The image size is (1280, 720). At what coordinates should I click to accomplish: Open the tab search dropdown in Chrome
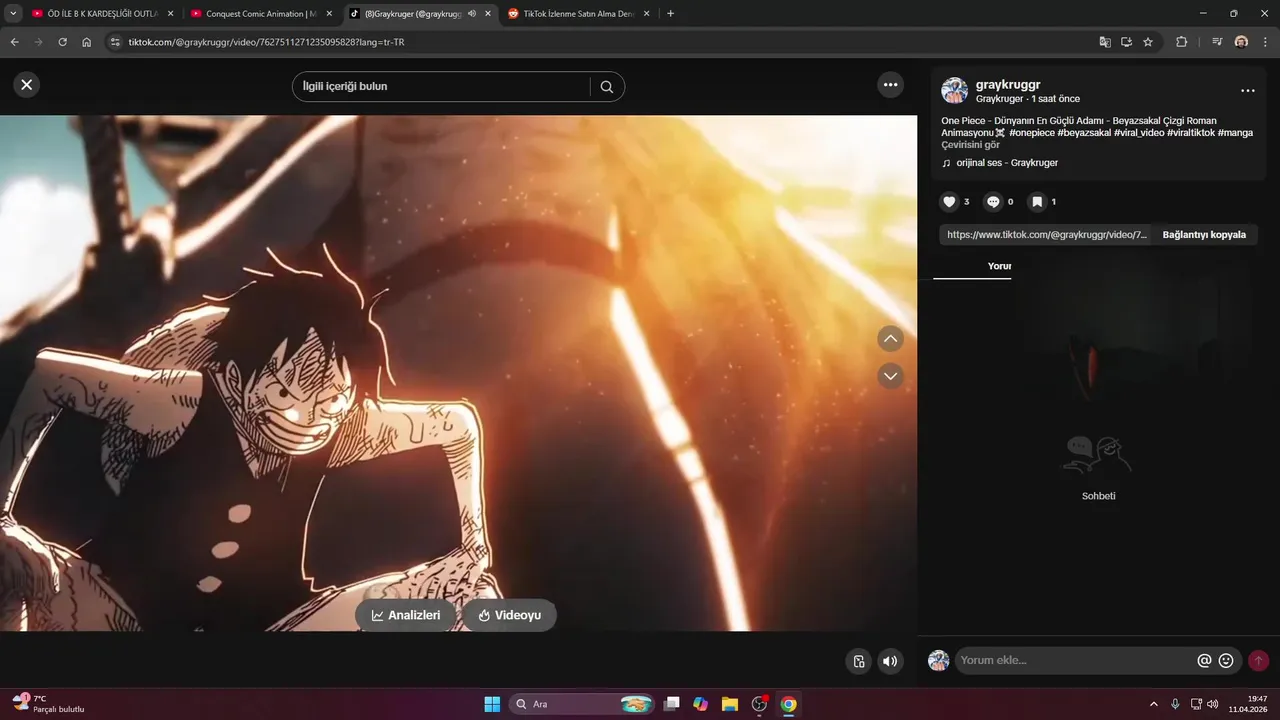click(13, 14)
